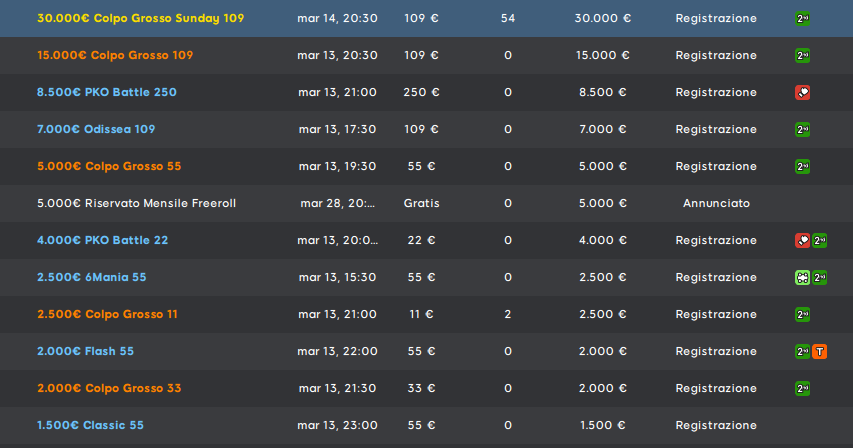
Task: Click the green 2nd chance icon on the PKO Battle 22 row
Action: pyautogui.click(x=819, y=240)
